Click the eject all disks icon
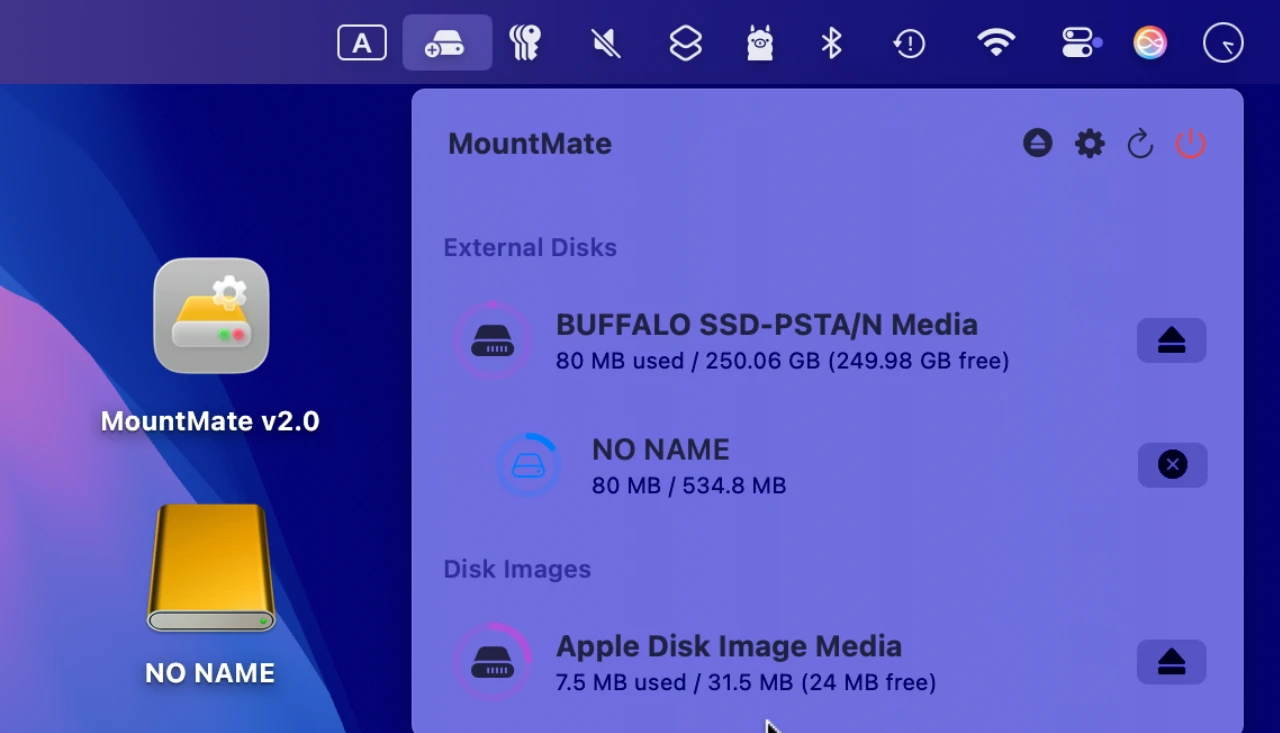Viewport: 1280px width, 733px height. [x=1037, y=143]
